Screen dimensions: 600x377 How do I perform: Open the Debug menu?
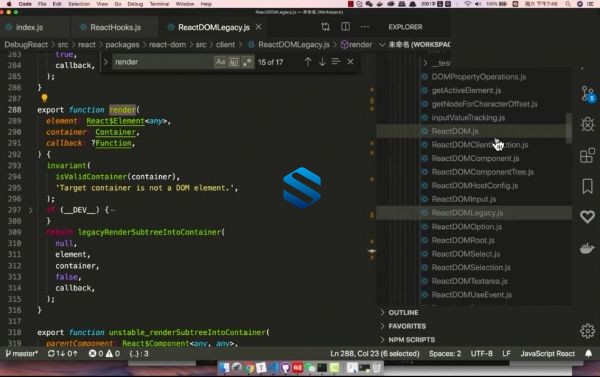(135, 4)
